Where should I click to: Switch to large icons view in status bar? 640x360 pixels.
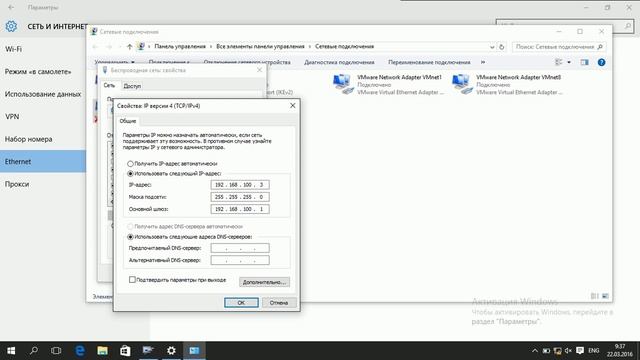[605, 296]
